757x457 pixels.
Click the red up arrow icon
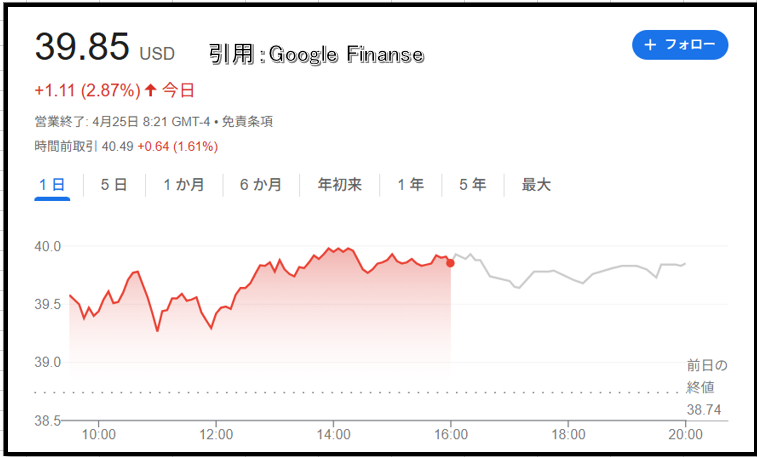[x=151, y=90]
